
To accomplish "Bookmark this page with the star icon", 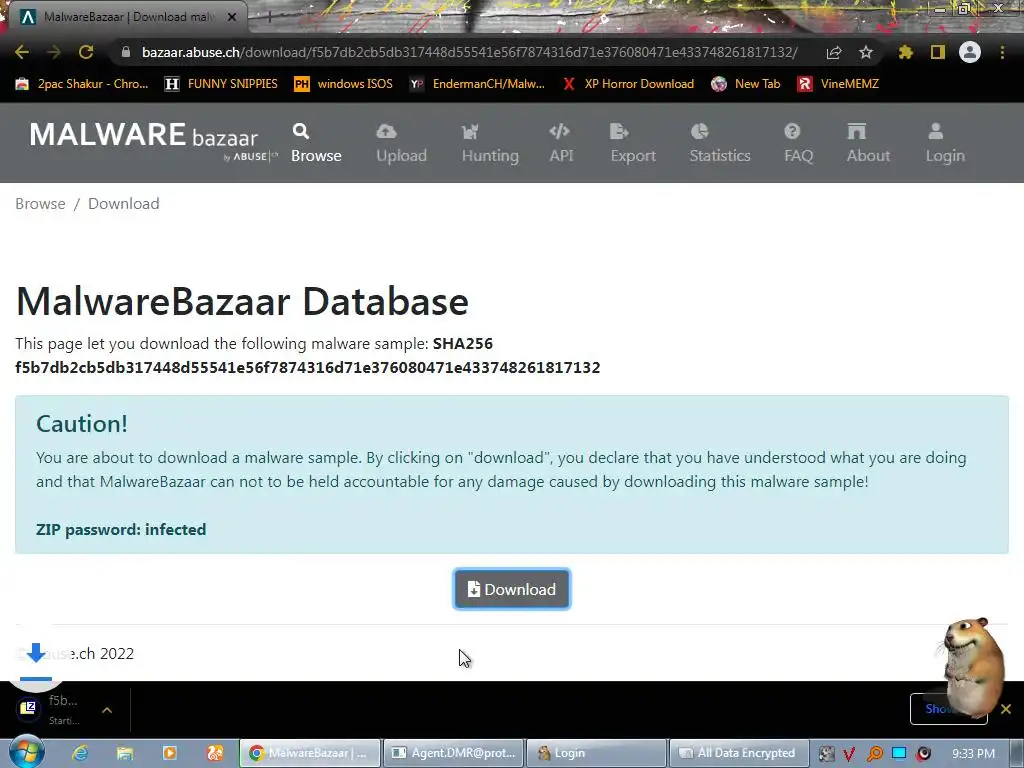I will click(865, 52).
